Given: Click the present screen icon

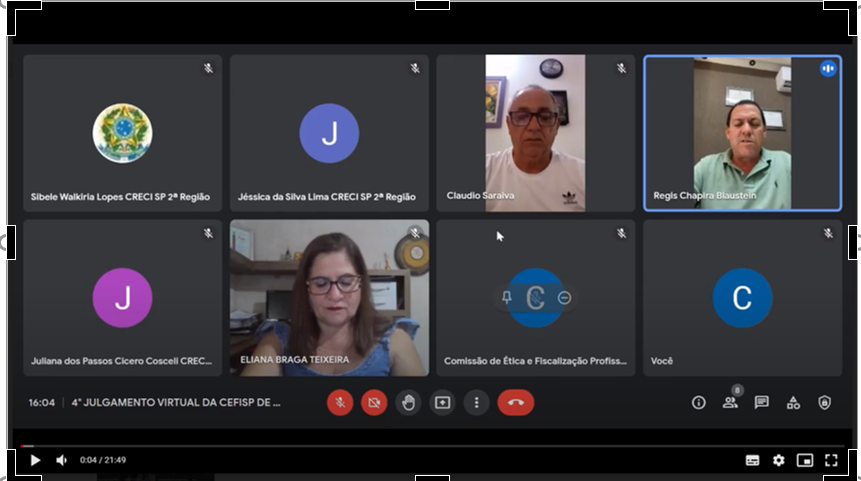Looking at the screenshot, I should coord(442,402).
